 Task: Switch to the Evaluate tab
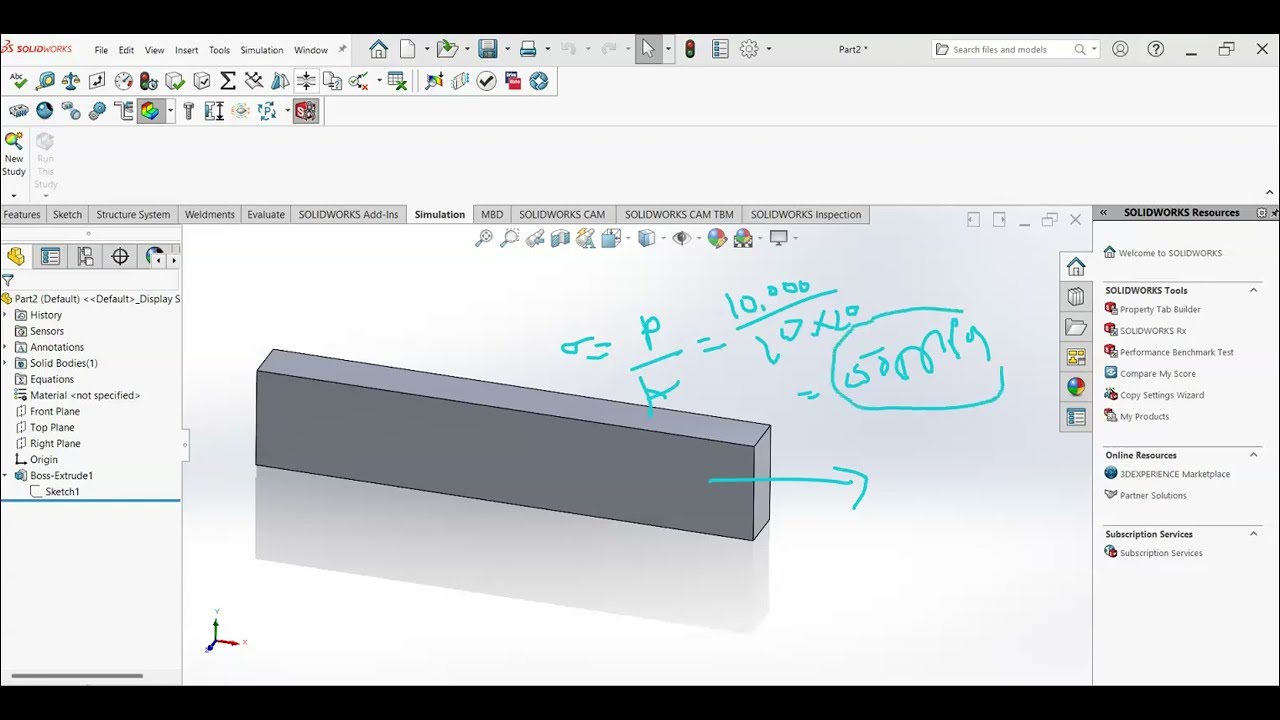266,214
